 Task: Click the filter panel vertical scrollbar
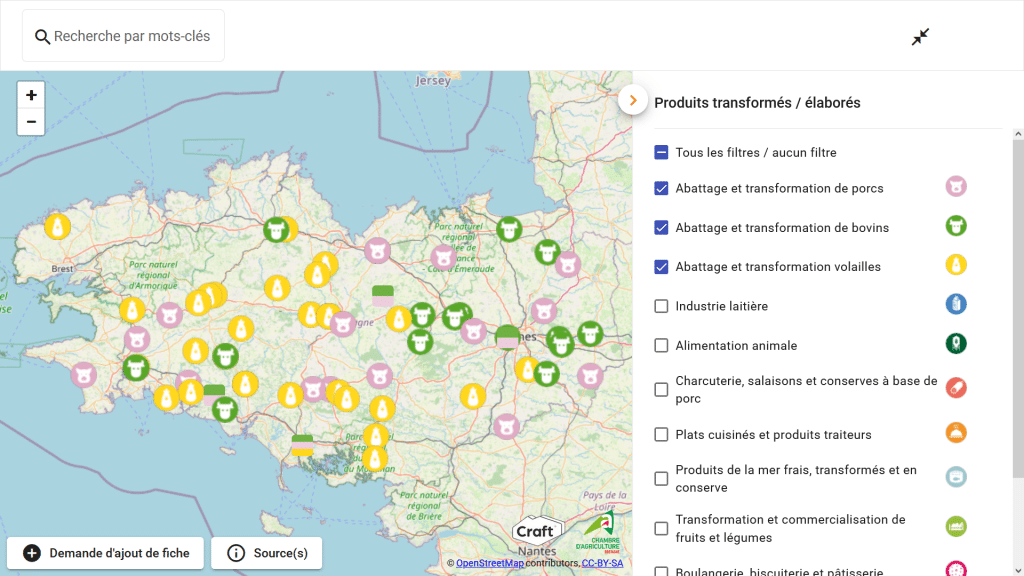coord(1018,307)
